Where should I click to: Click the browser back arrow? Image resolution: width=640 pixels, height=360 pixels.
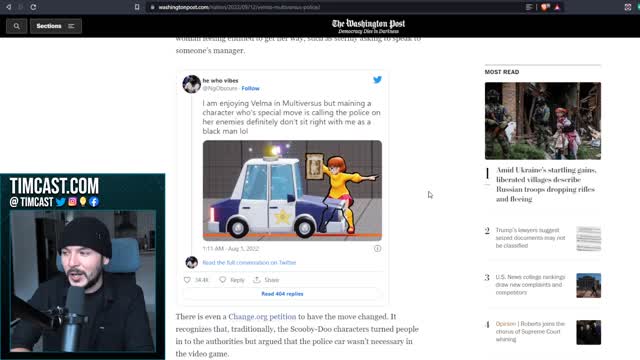(x=8, y=7)
